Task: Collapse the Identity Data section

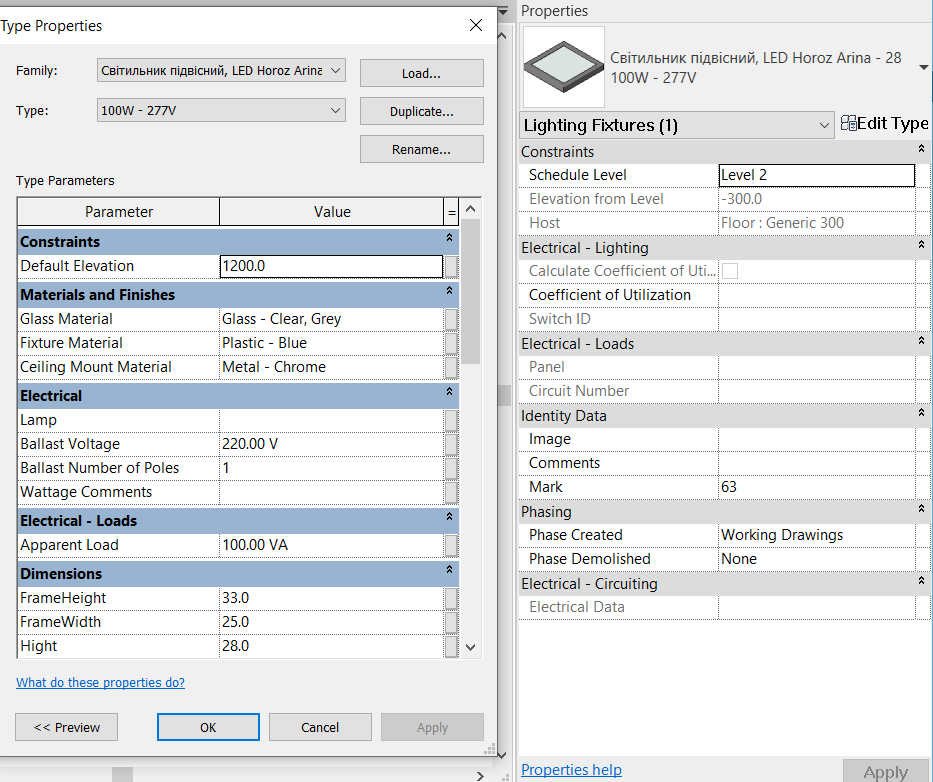Action: [x=920, y=415]
